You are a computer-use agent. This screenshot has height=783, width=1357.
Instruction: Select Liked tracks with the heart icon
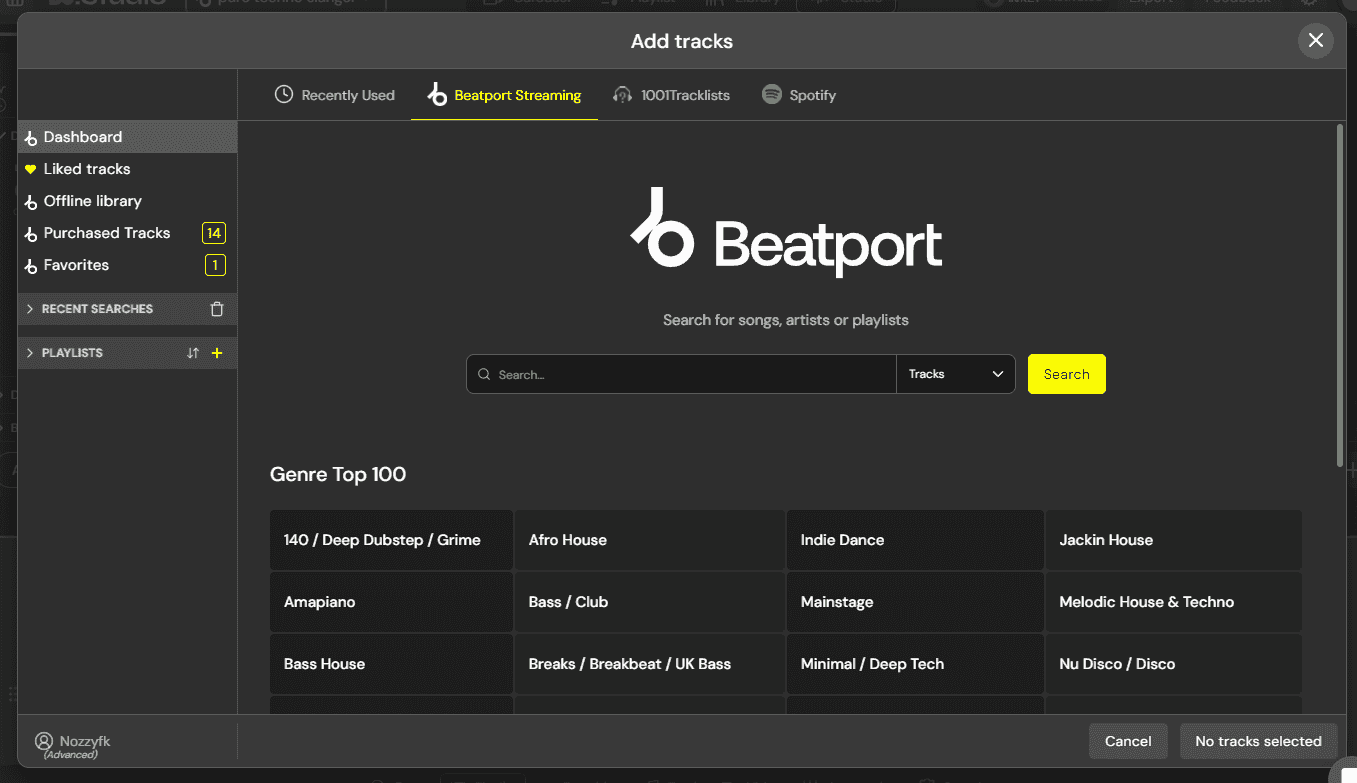pos(87,168)
